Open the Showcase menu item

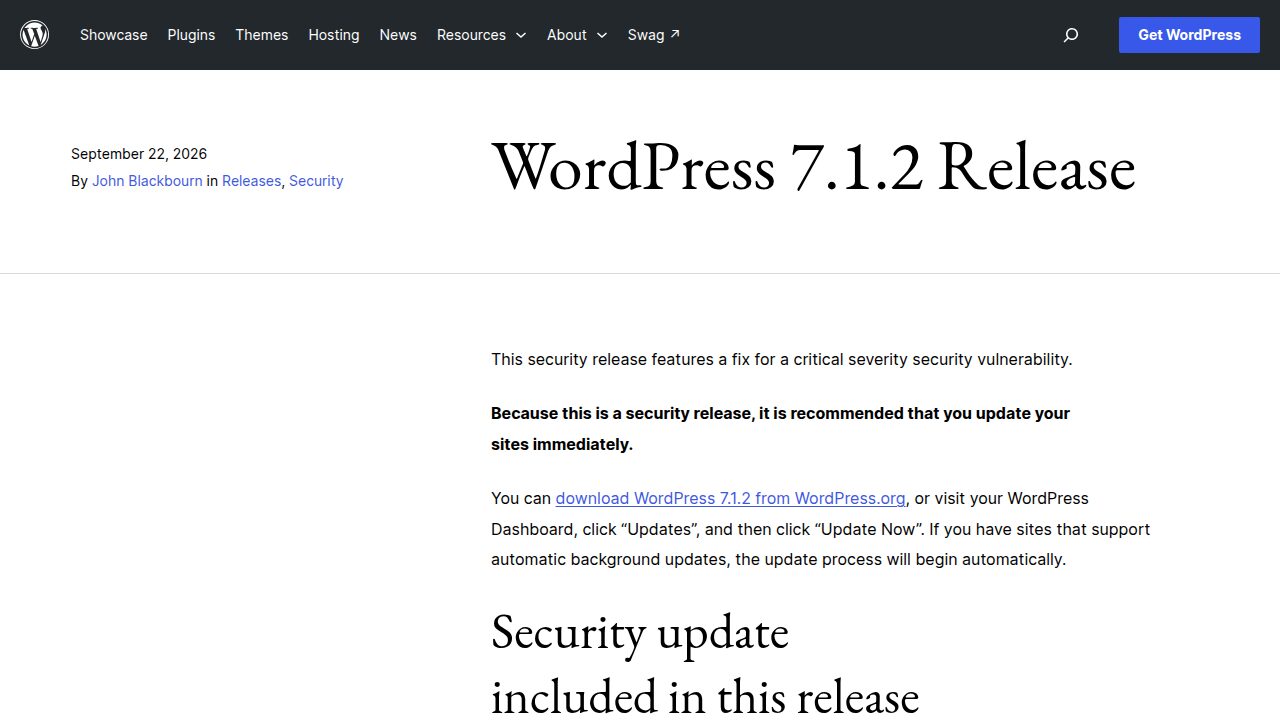pos(114,35)
